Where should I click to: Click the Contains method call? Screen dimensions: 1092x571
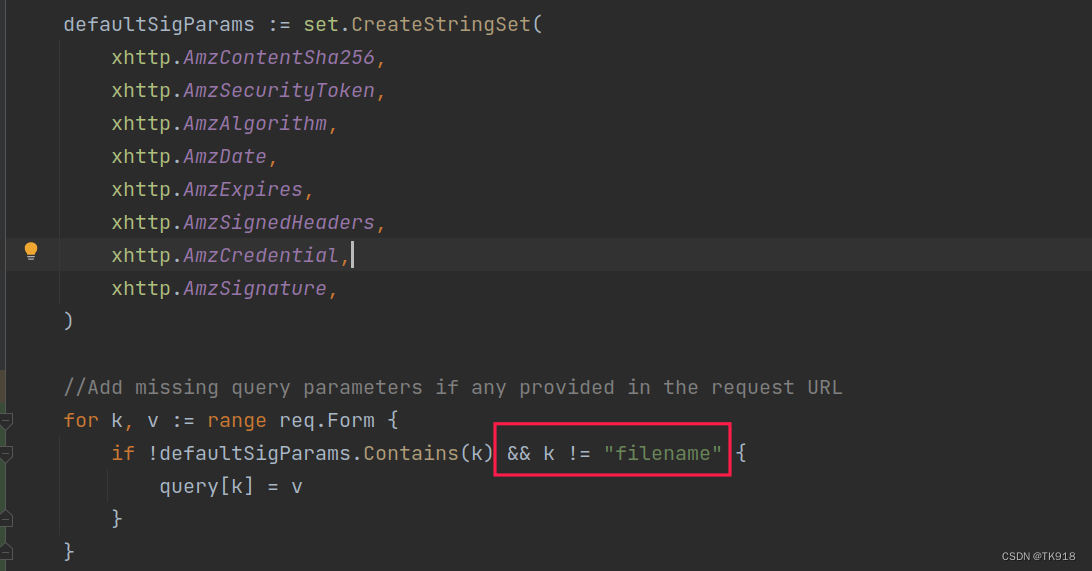[411, 453]
